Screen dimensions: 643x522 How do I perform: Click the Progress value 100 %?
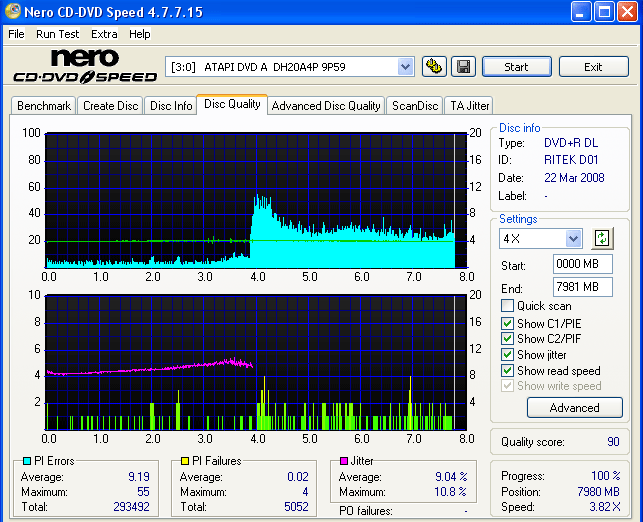(606, 476)
